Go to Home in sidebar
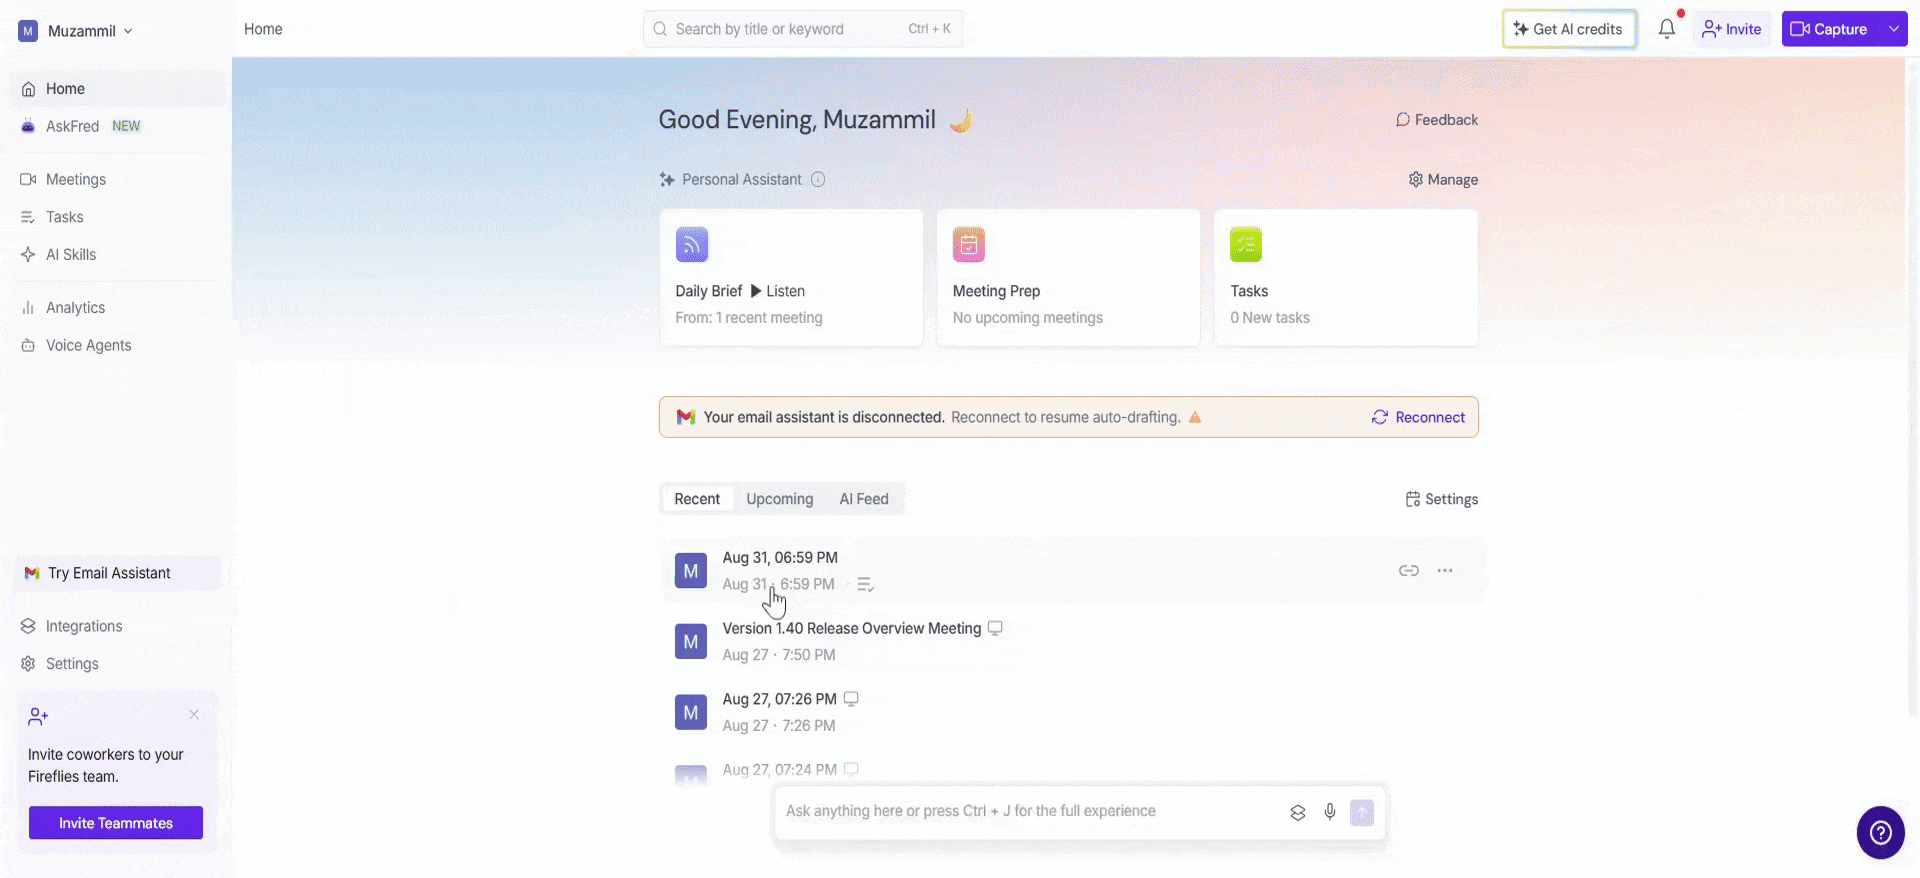This screenshot has width=1920, height=878. pyautogui.click(x=118, y=89)
